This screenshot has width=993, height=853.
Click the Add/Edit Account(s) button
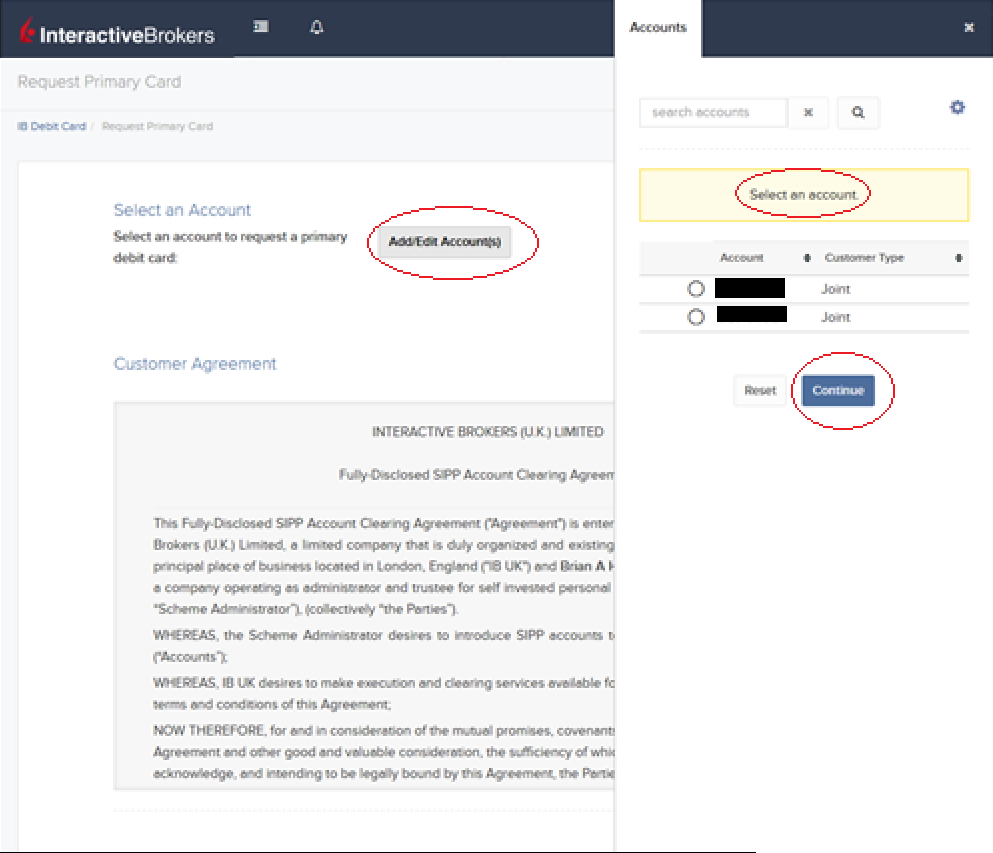[445, 242]
